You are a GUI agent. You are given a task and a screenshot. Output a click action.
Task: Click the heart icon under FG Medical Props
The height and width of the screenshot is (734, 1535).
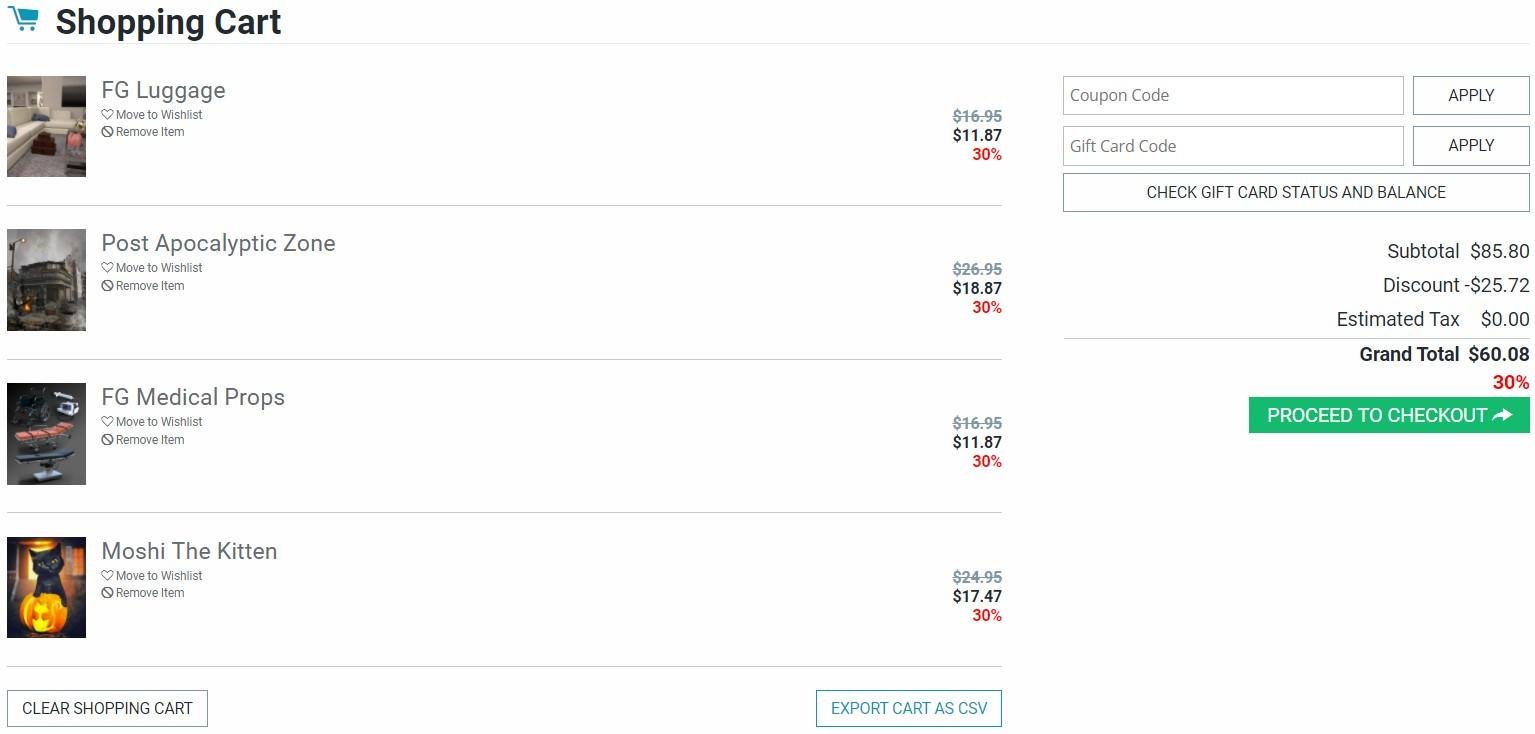(107, 422)
